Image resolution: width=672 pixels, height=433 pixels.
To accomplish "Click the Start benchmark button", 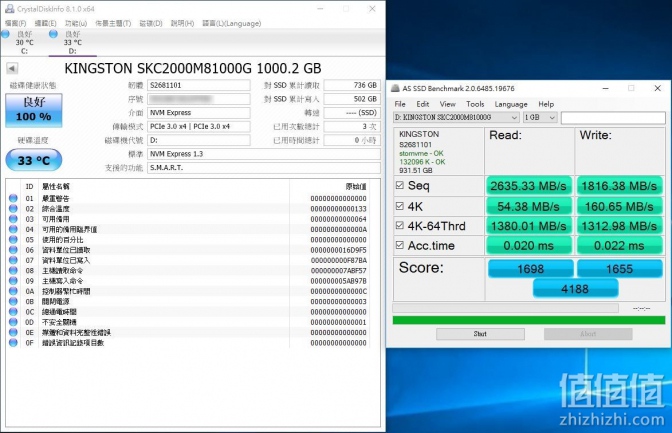I will pos(480,334).
